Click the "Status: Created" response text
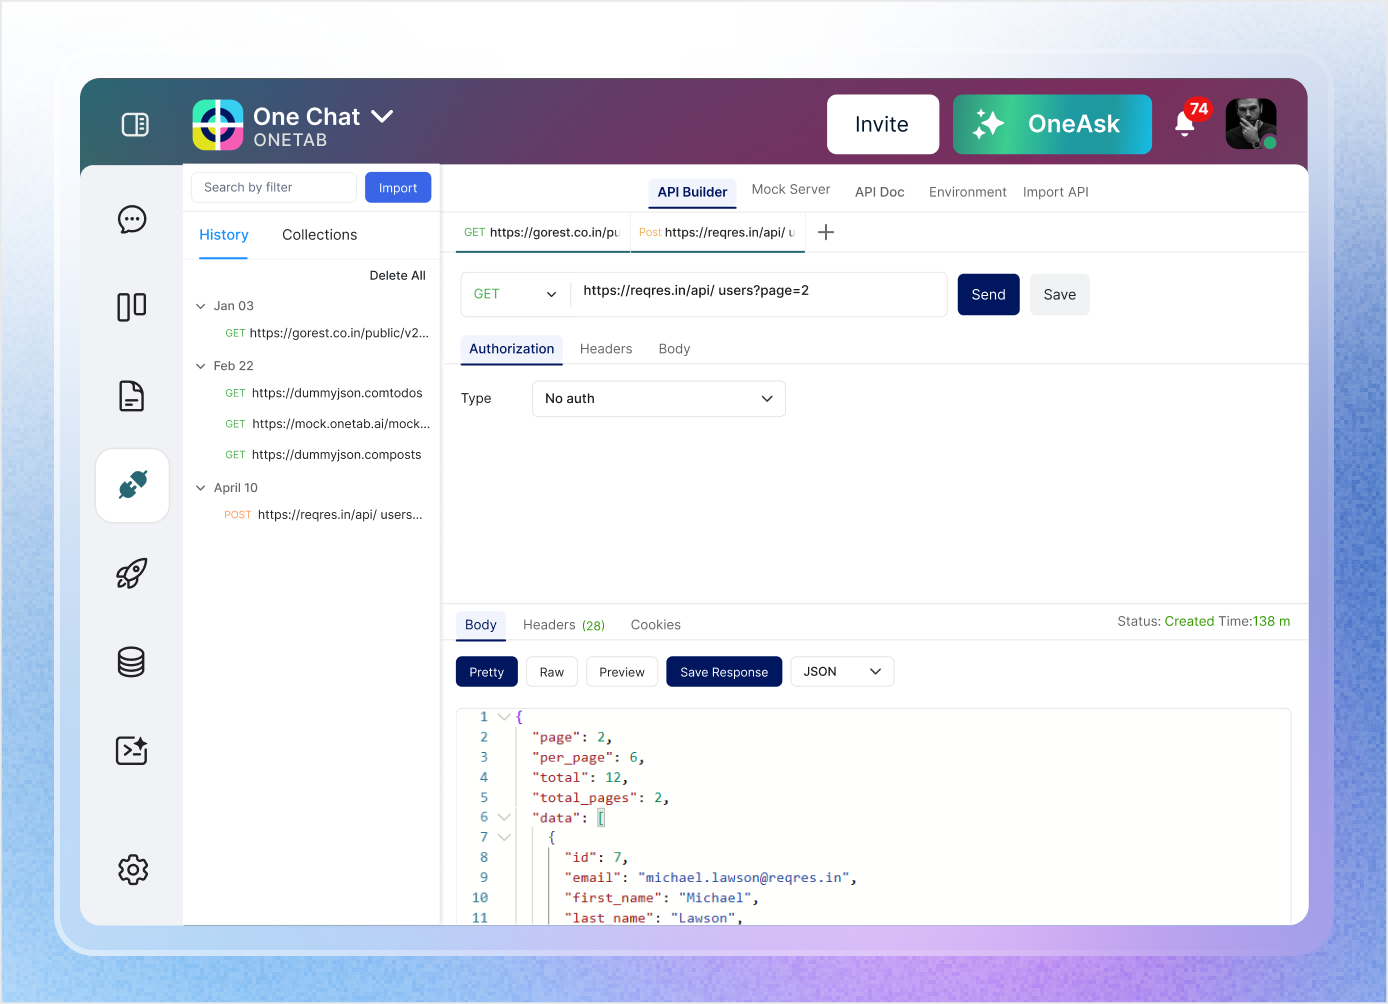This screenshot has width=1388, height=1004. point(1166,621)
